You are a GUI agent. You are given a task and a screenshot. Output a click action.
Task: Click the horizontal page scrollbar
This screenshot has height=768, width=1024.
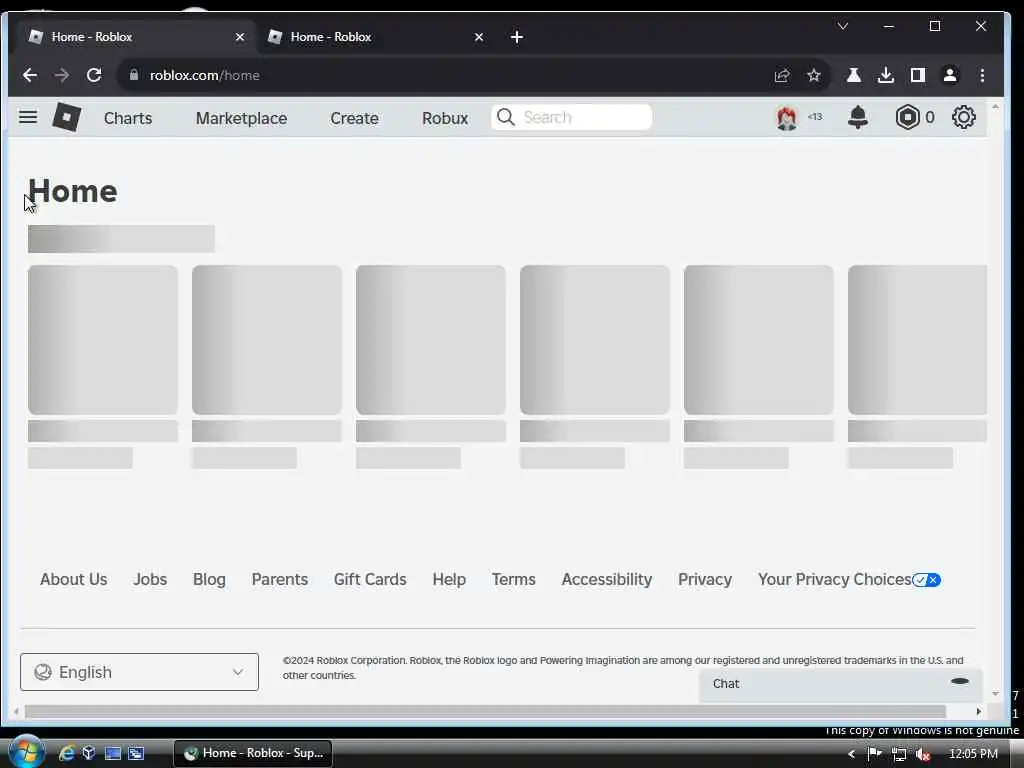click(485, 711)
